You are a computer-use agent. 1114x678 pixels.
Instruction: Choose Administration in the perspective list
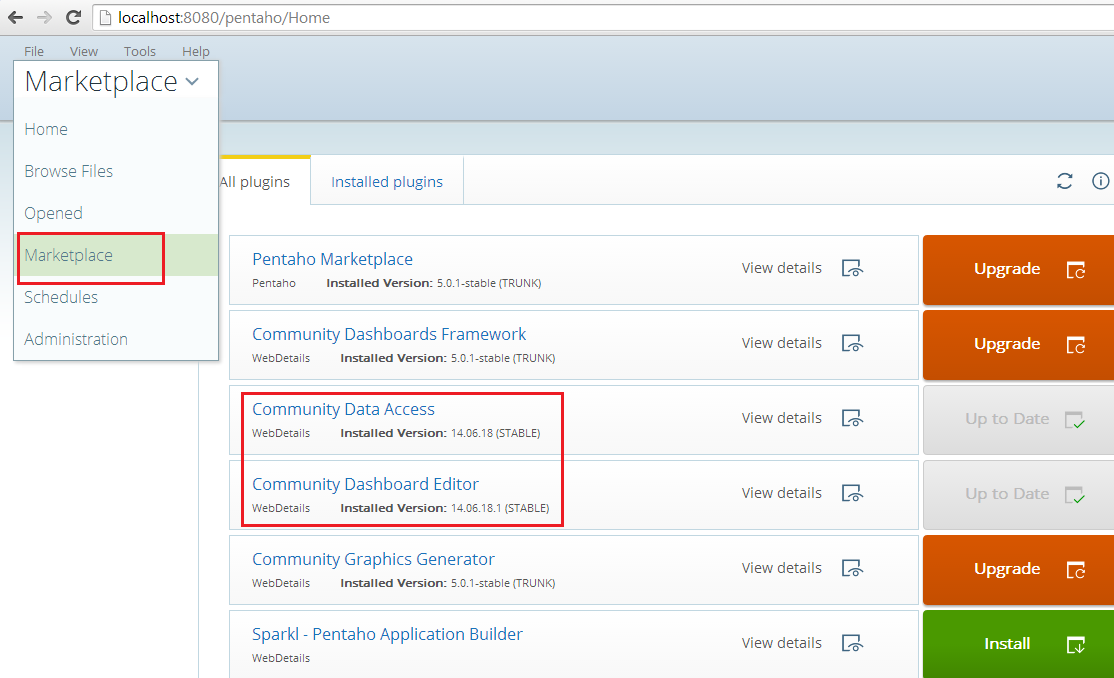(x=76, y=339)
